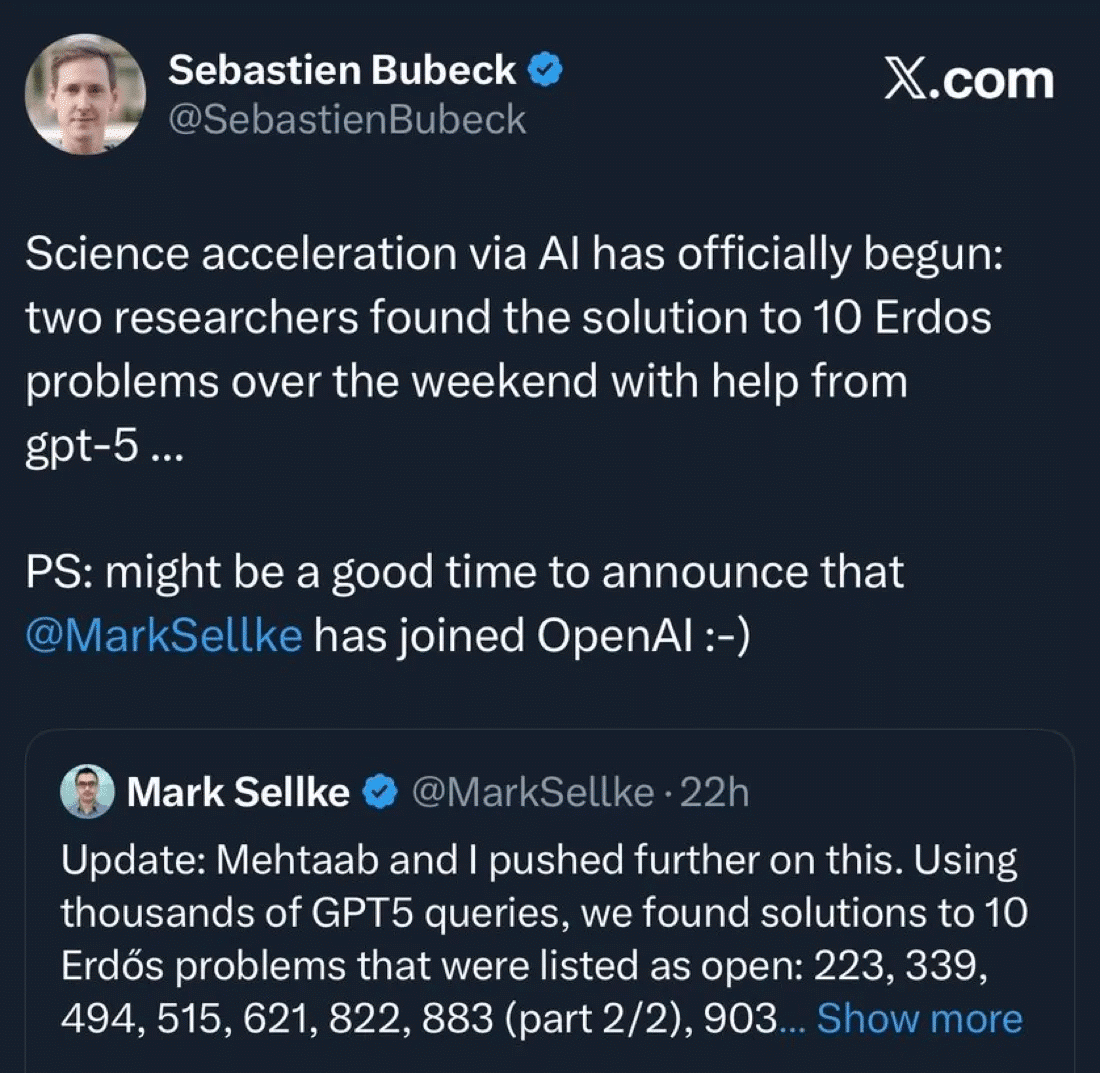The width and height of the screenshot is (1100, 1073).
Task: Click "problems over the weekend" line
Action: pos(466,383)
